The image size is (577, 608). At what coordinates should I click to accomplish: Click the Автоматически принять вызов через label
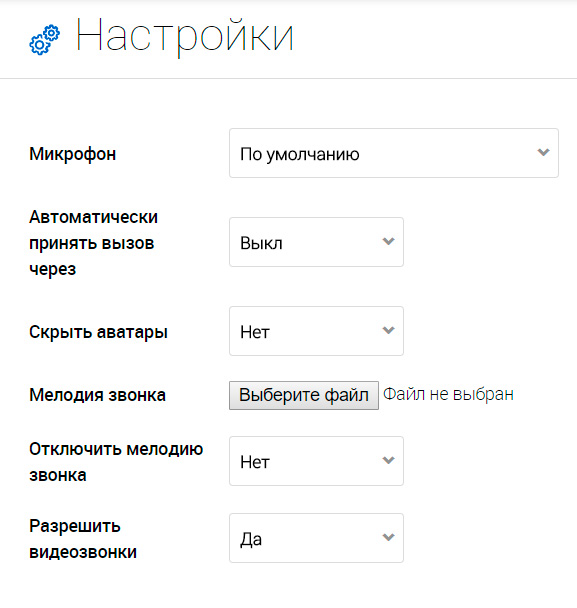(x=93, y=243)
